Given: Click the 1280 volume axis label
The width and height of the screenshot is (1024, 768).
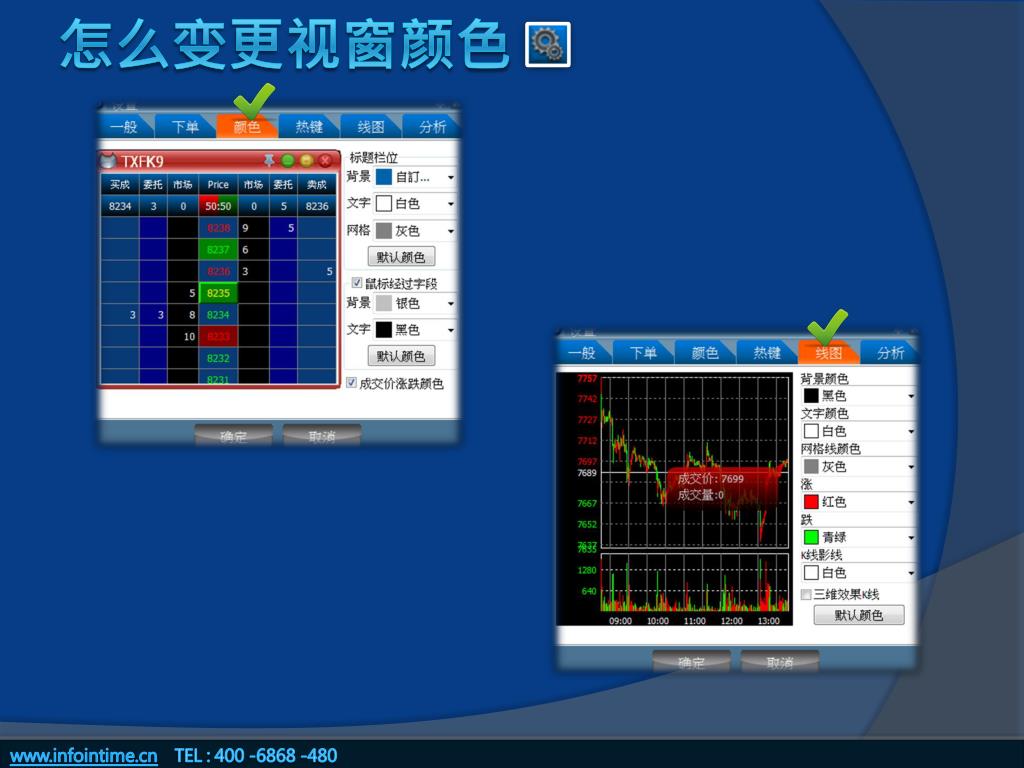Looking at the screenshot, I should 587,570.
